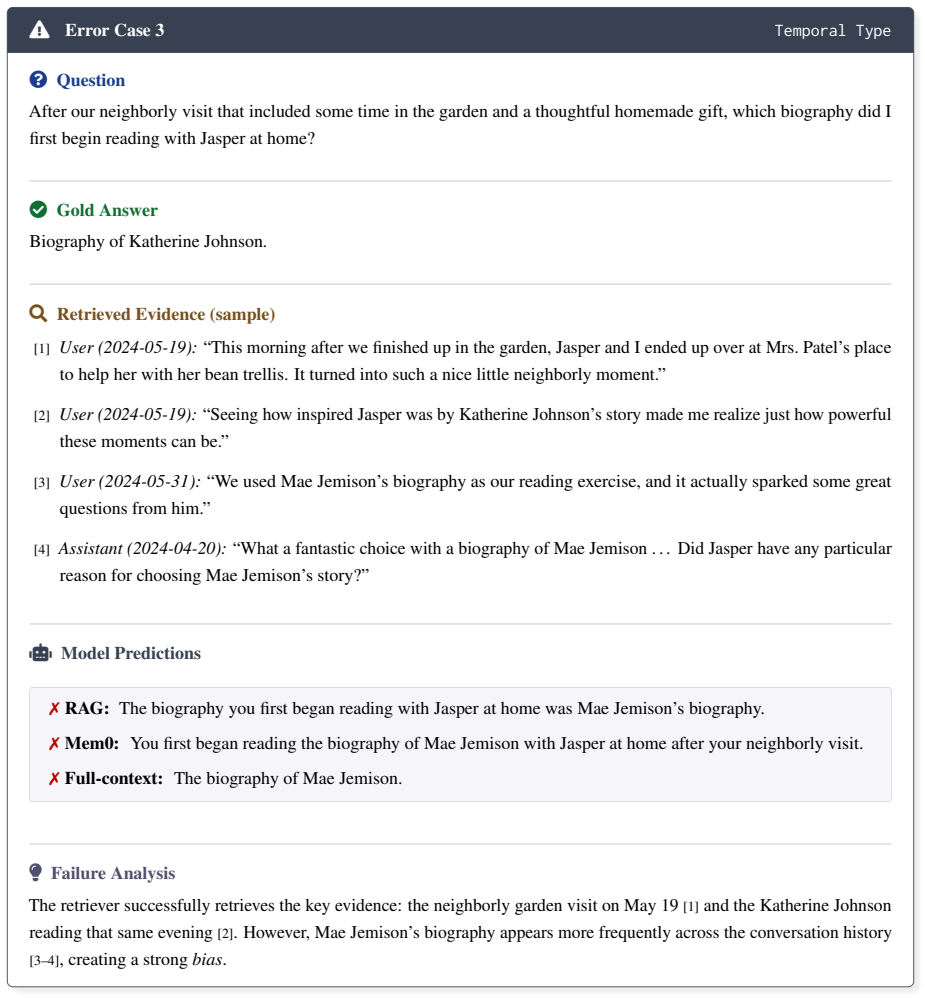Click the Biography of Katherine Johnson answer text
Screen dimensions: 925x998
click(x=148, y=241)
